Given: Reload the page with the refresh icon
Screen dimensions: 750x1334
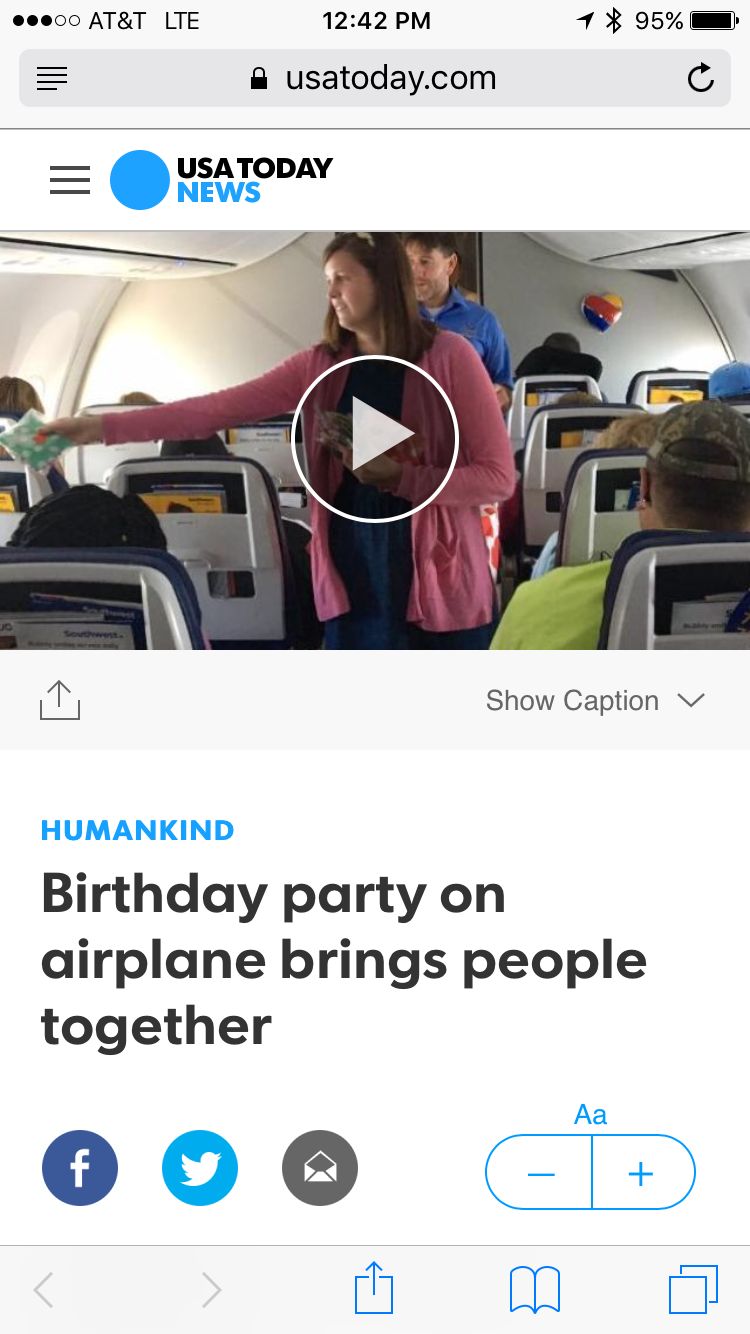Looking at the screenshot, I should coord(701,78).
